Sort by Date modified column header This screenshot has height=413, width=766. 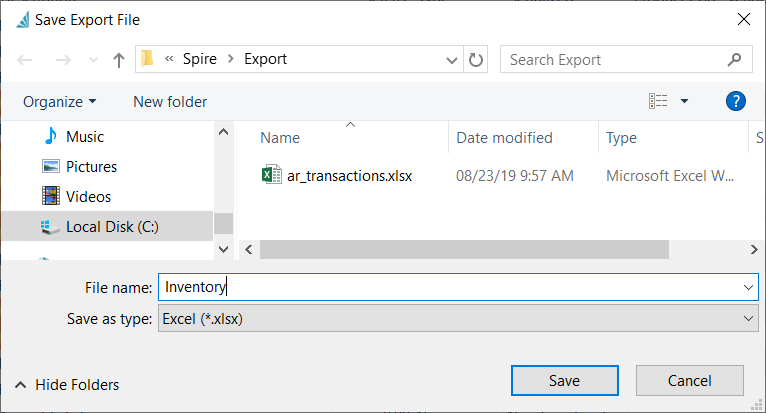504,138
